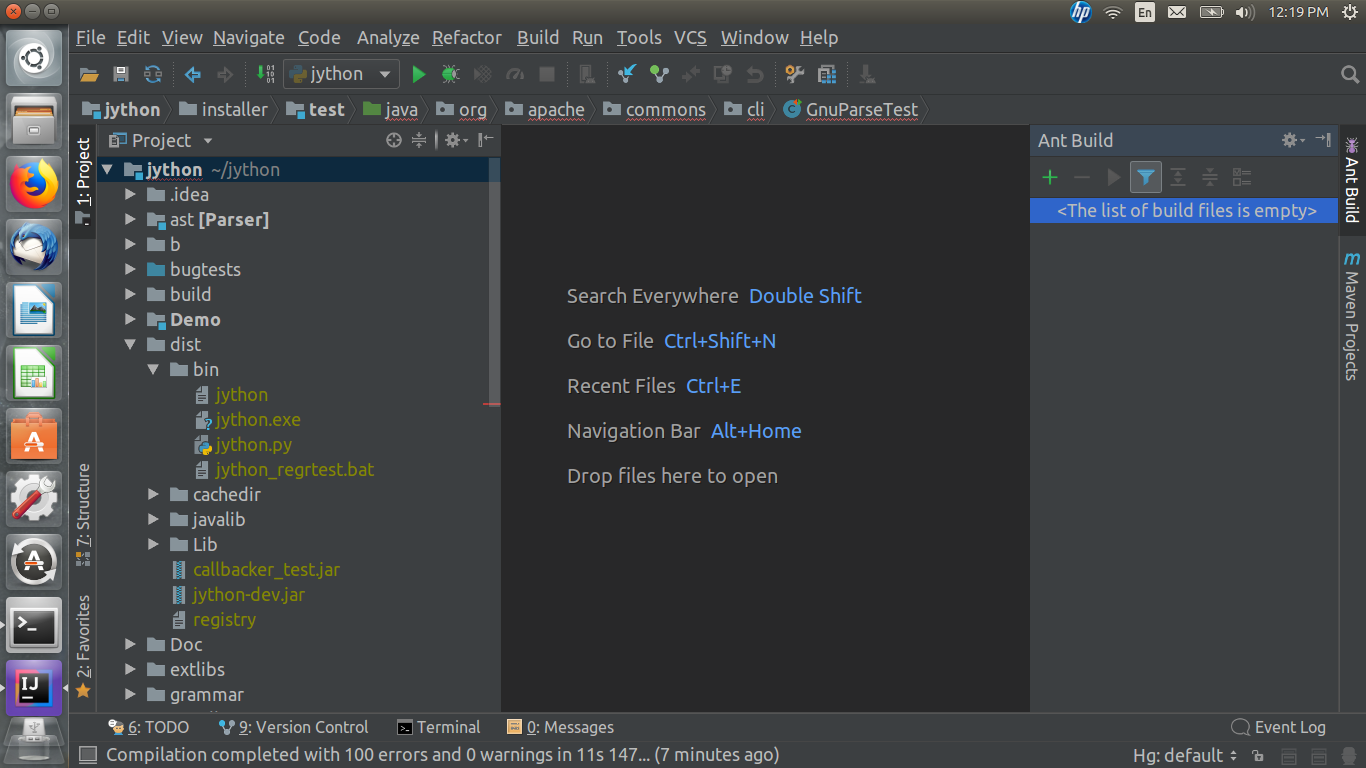
Task: Collapse the bin folder
Action: (x=154, y=370)
